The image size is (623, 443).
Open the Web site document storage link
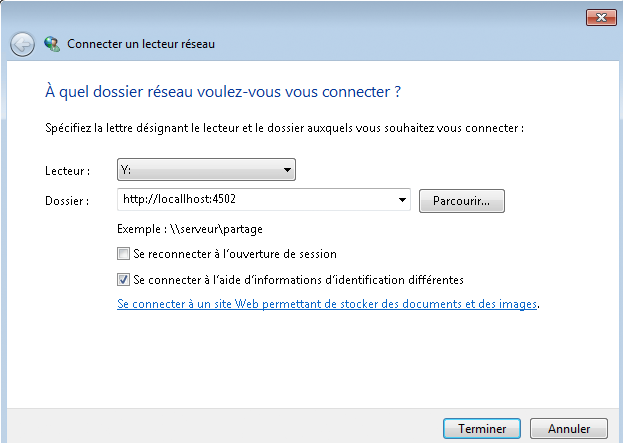327,304
